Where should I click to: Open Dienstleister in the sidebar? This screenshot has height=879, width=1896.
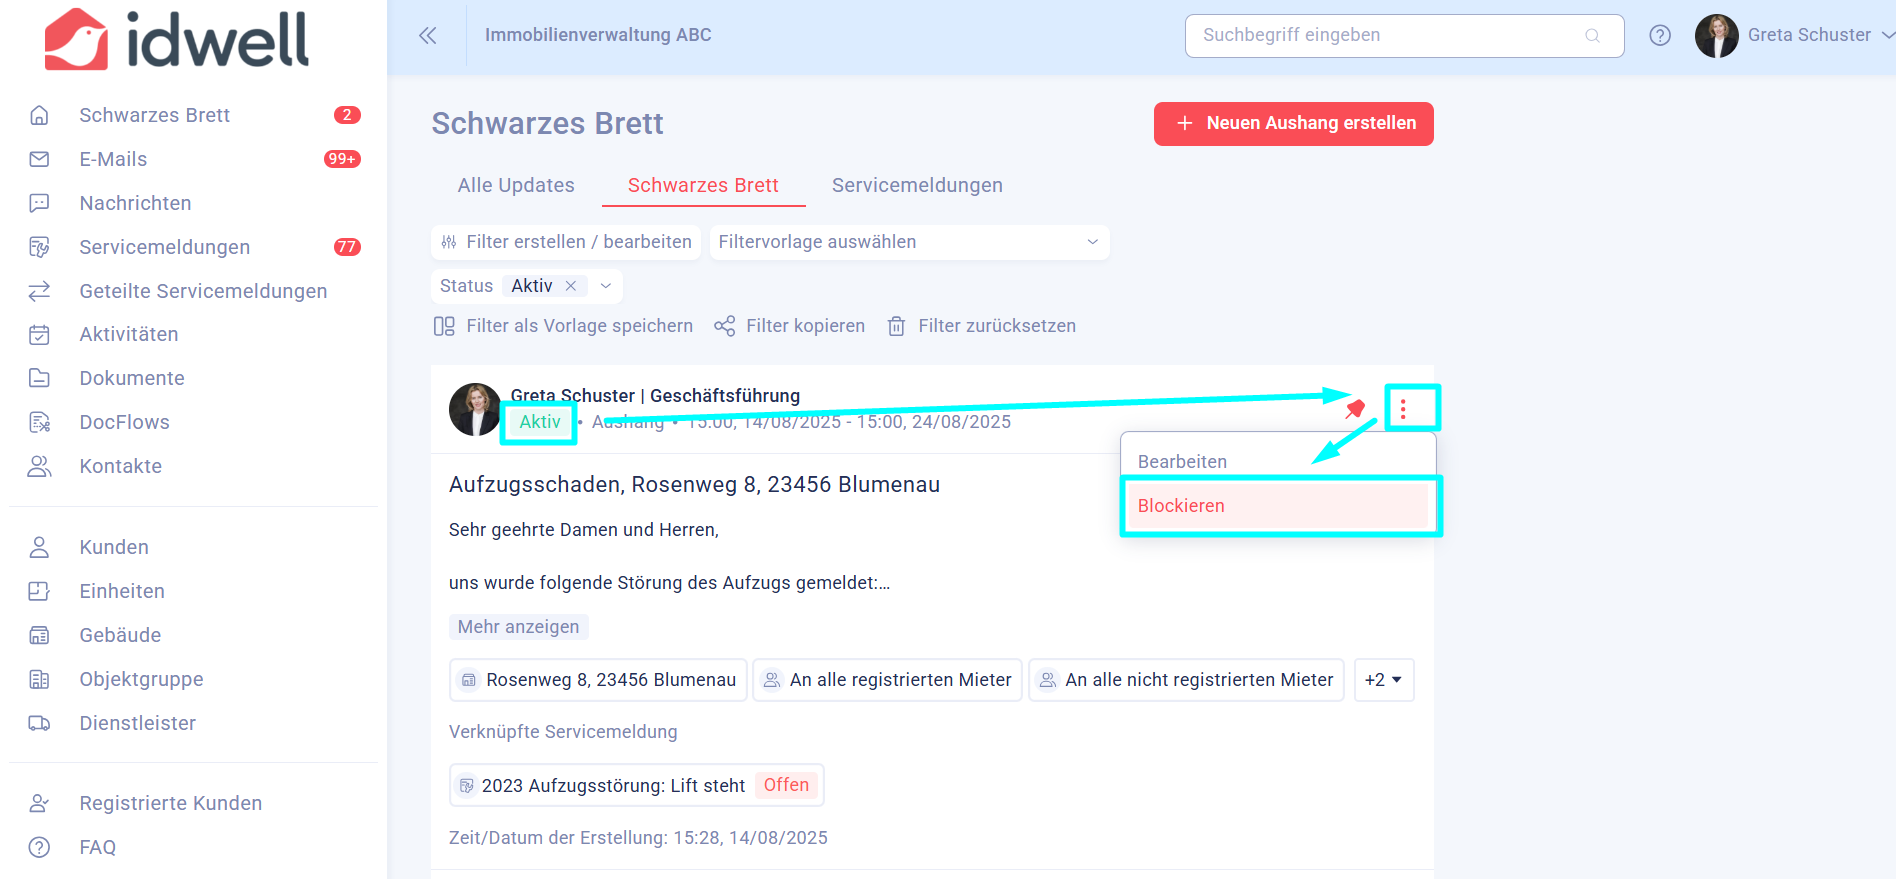point(137,723)
